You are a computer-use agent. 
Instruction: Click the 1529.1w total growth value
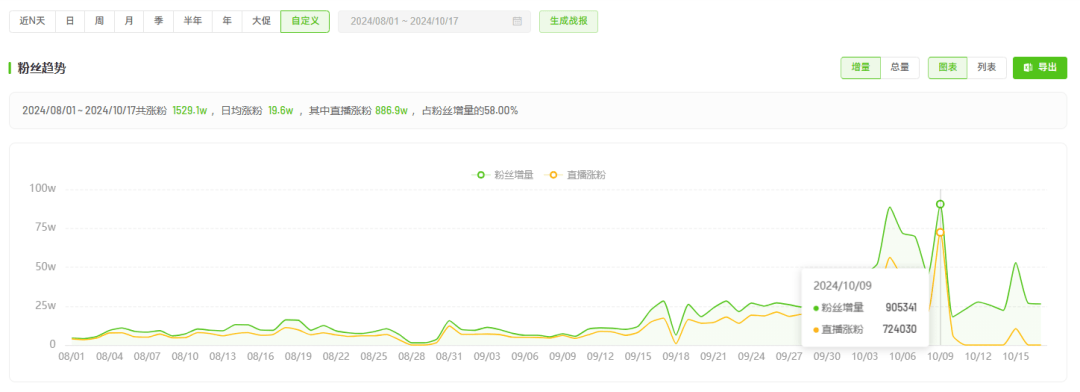pos(190,110)
